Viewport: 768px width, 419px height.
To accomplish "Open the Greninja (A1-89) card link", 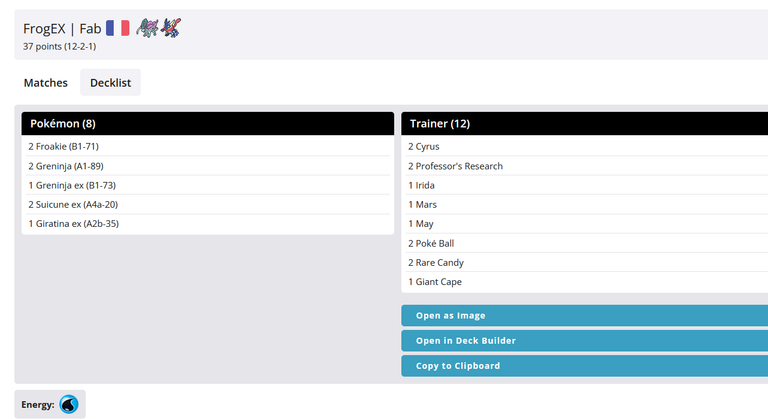I will click(x=66, y=166).
